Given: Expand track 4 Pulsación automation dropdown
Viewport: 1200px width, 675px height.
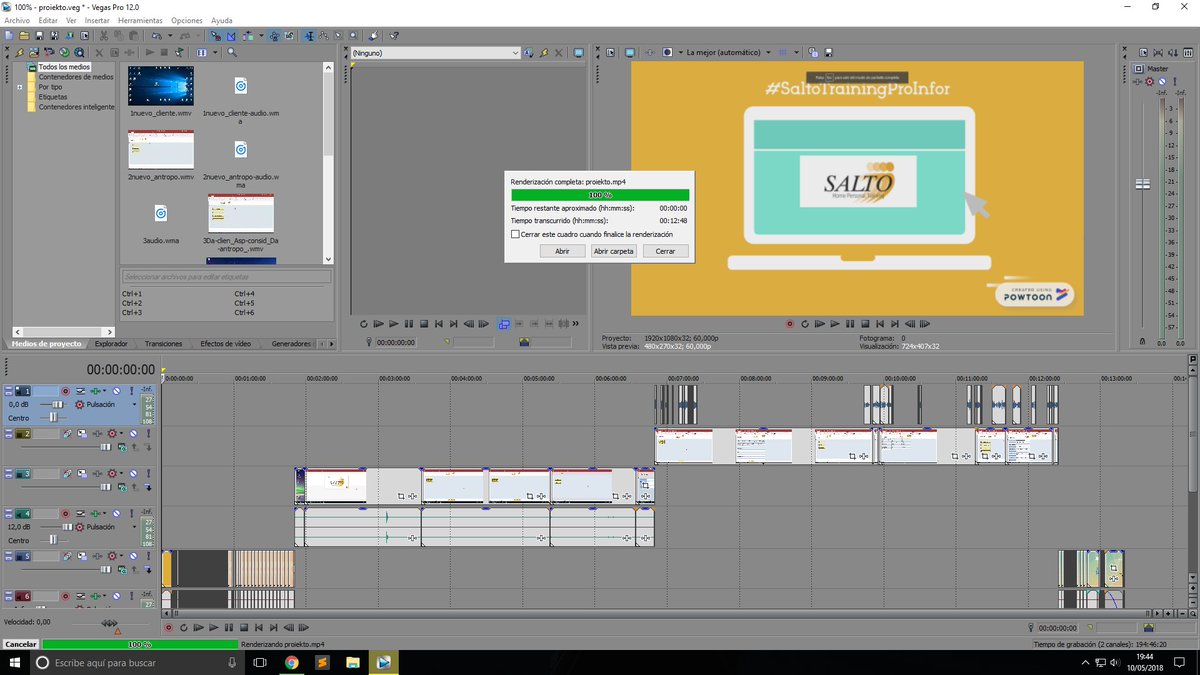Looking at the screenshot, I should tap(134, 527).
